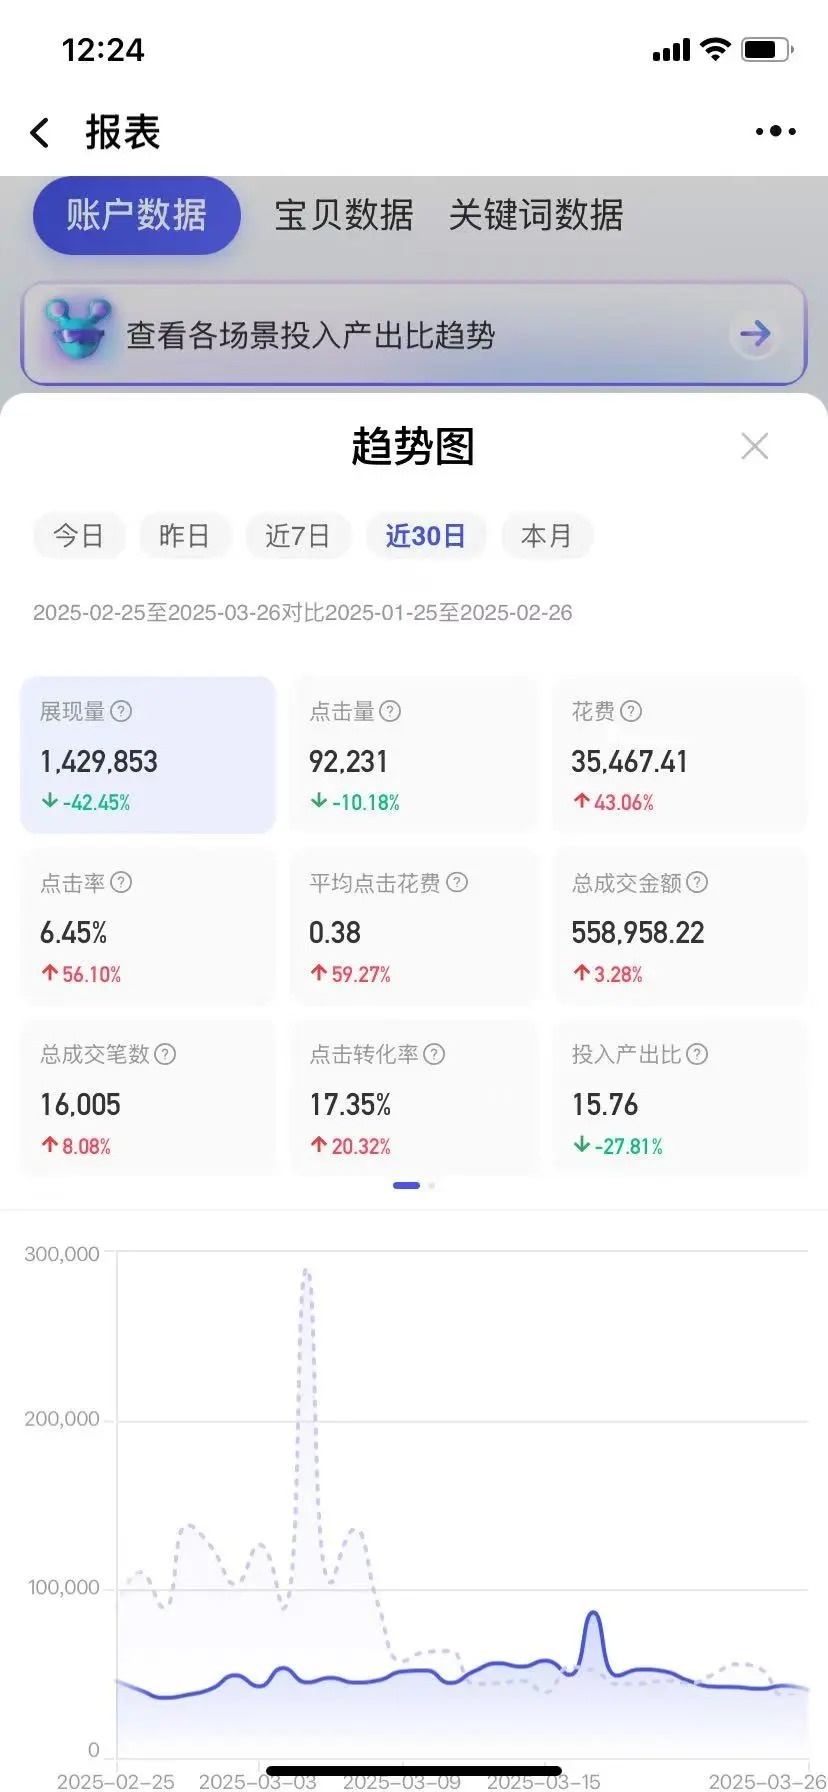The image size is (828, 1792).
Task: Tap the solid line peak near 2025-03-15
Action: point(592,1613)
